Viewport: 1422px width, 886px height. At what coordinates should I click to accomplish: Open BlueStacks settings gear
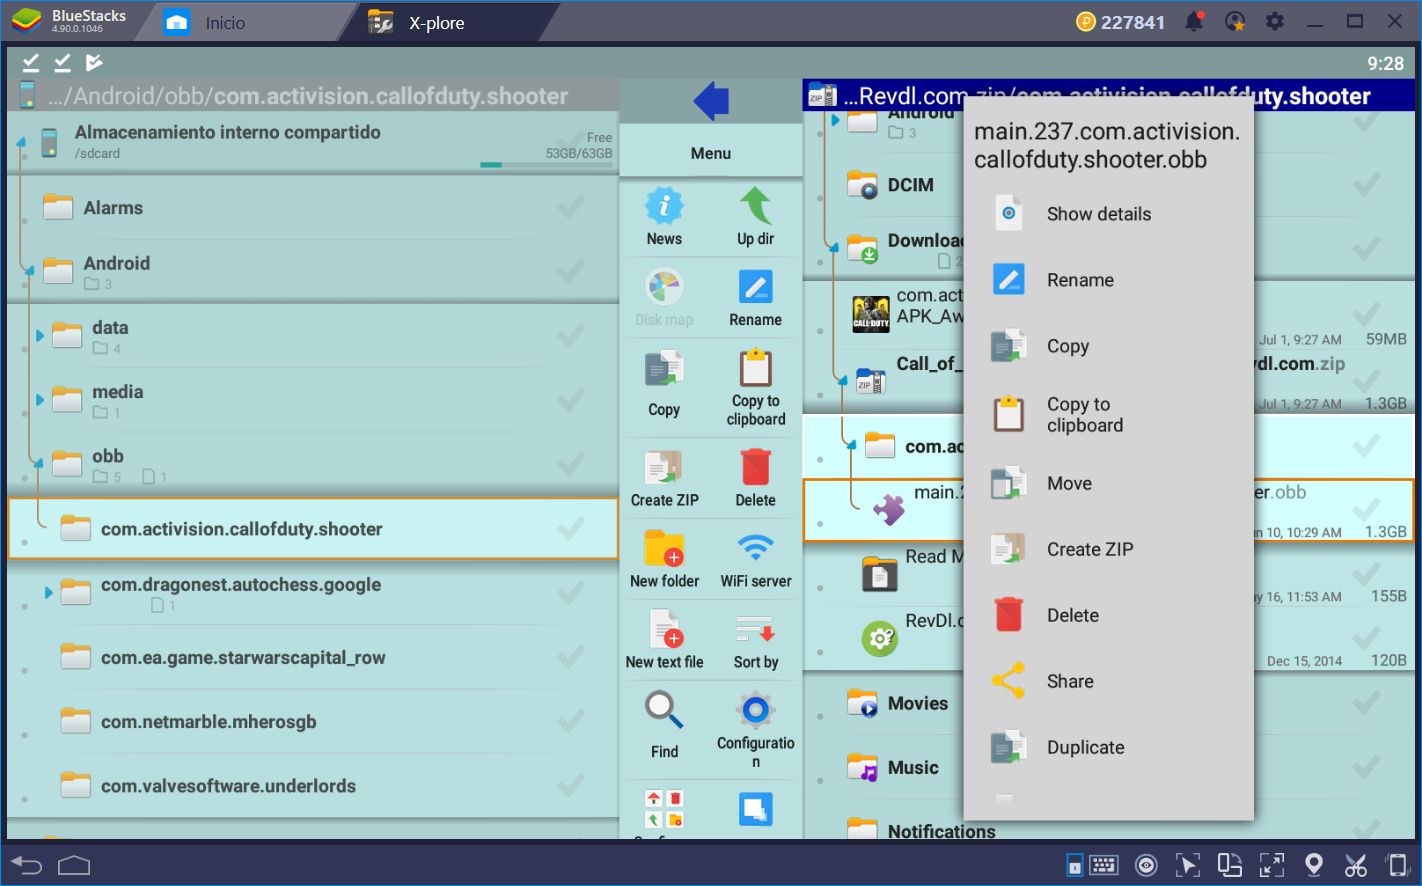click(x=1275, y=22)
